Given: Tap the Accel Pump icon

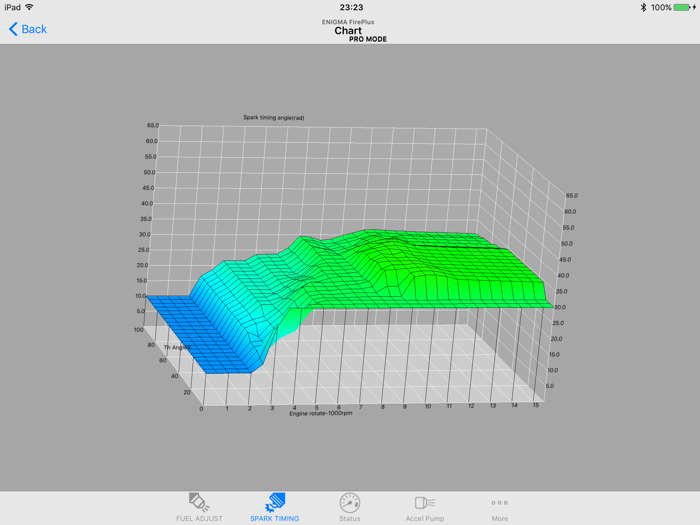Looking at the screenshot, I should pos(424,502).
